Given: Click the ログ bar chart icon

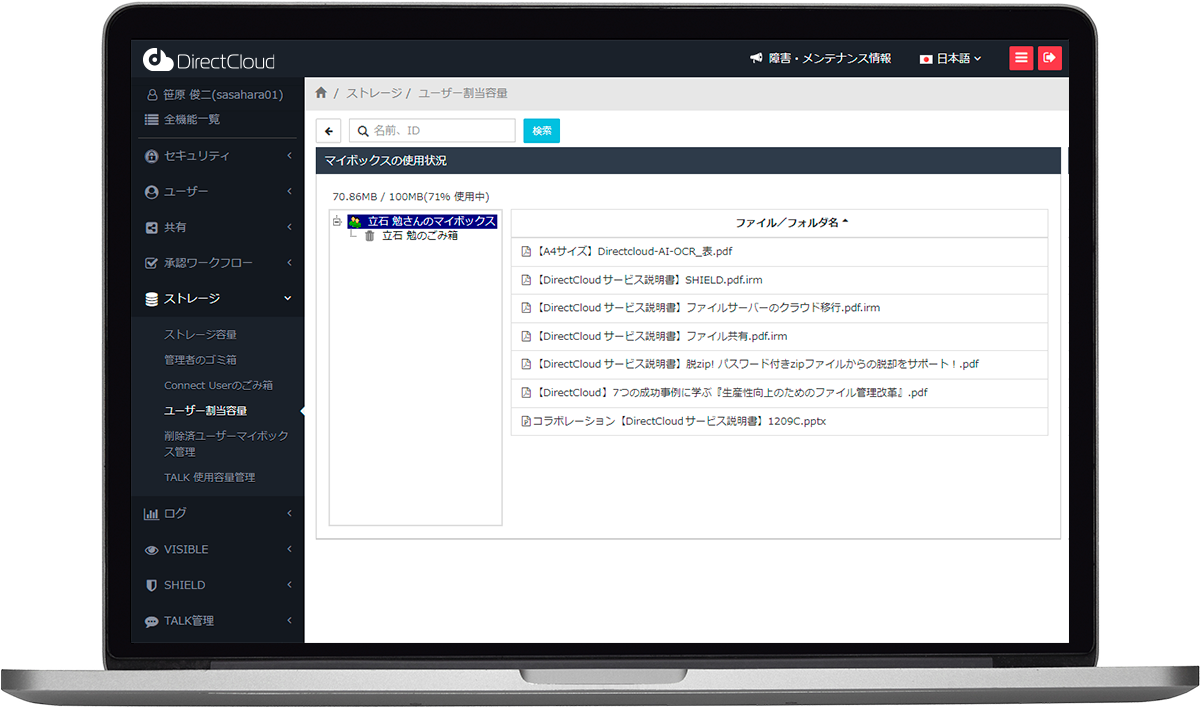Looking at the screenshot, I should [151, 514].
